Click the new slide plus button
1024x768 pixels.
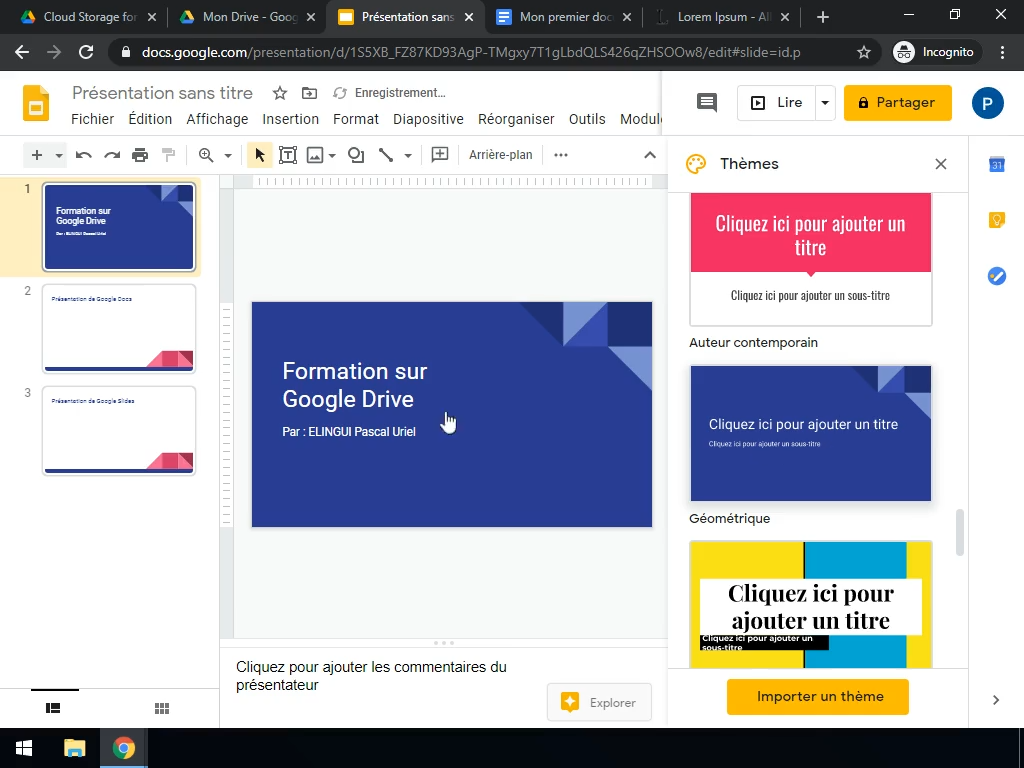pos(37,155)
